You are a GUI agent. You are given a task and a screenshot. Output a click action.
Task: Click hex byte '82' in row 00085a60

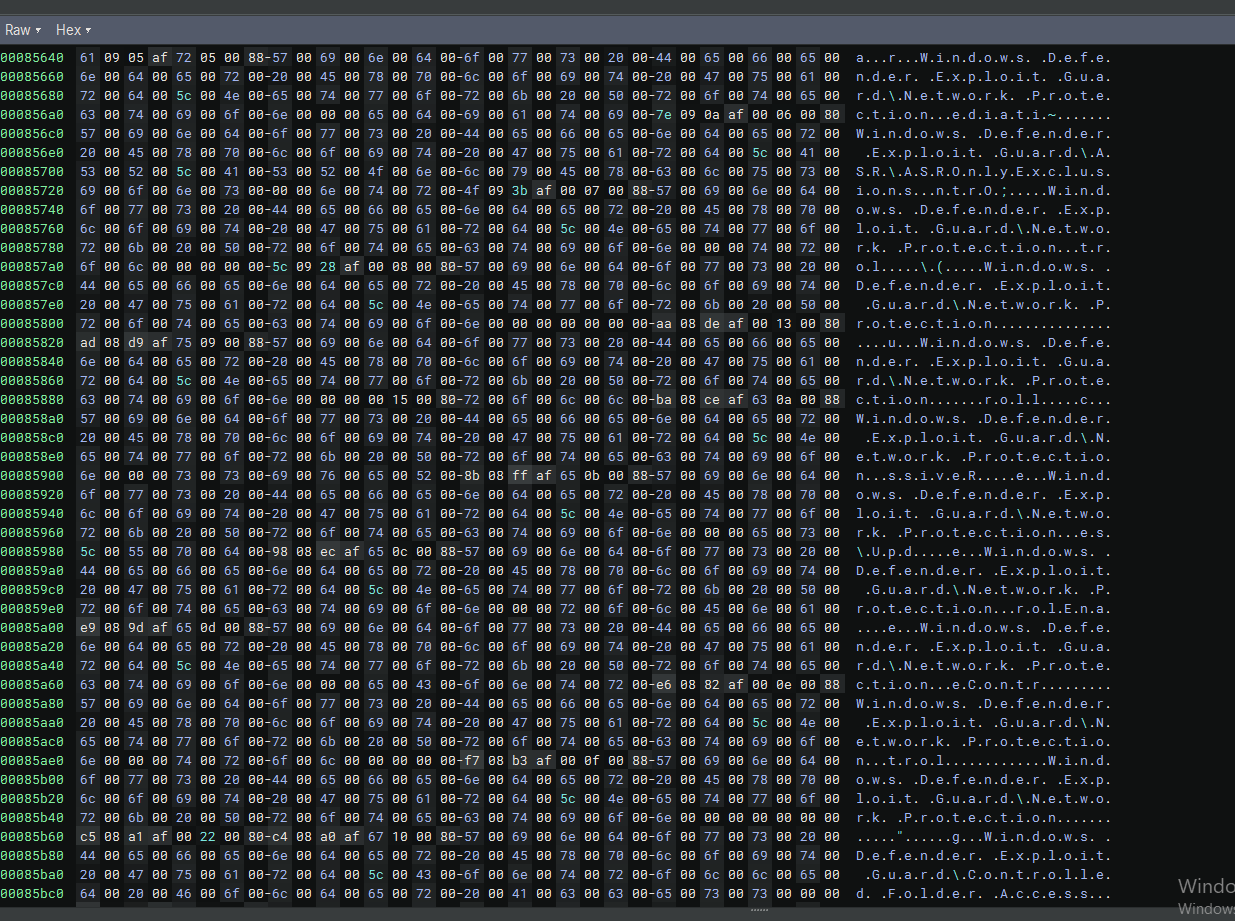click(711, 684)
